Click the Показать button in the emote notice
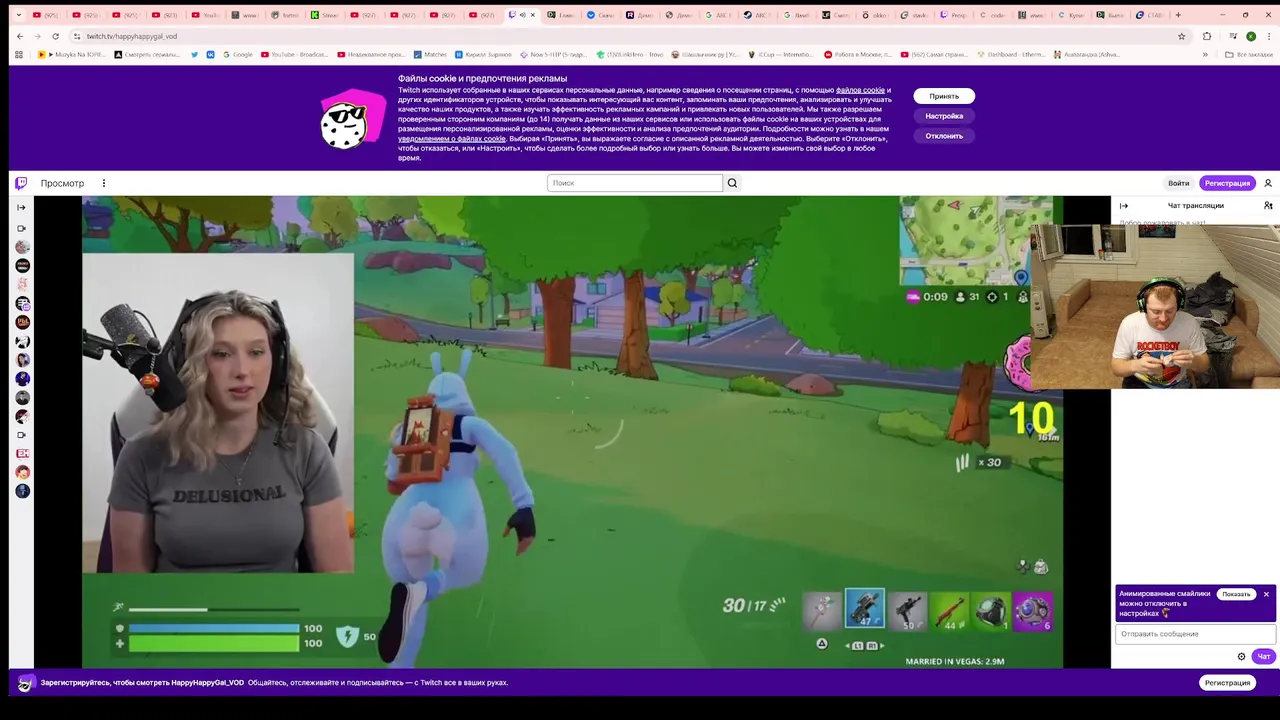1280x720 pixels. tap(1236, 594)
